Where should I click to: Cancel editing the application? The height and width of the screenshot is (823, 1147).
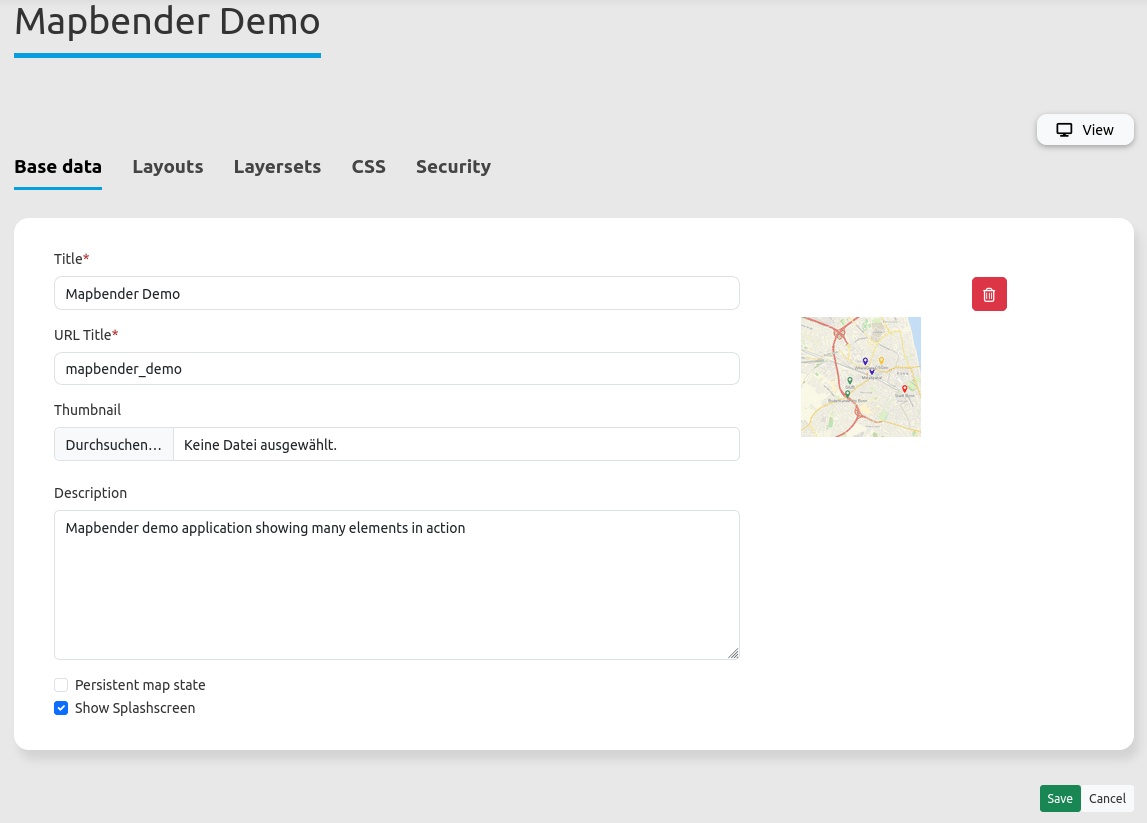[1107, 798]
